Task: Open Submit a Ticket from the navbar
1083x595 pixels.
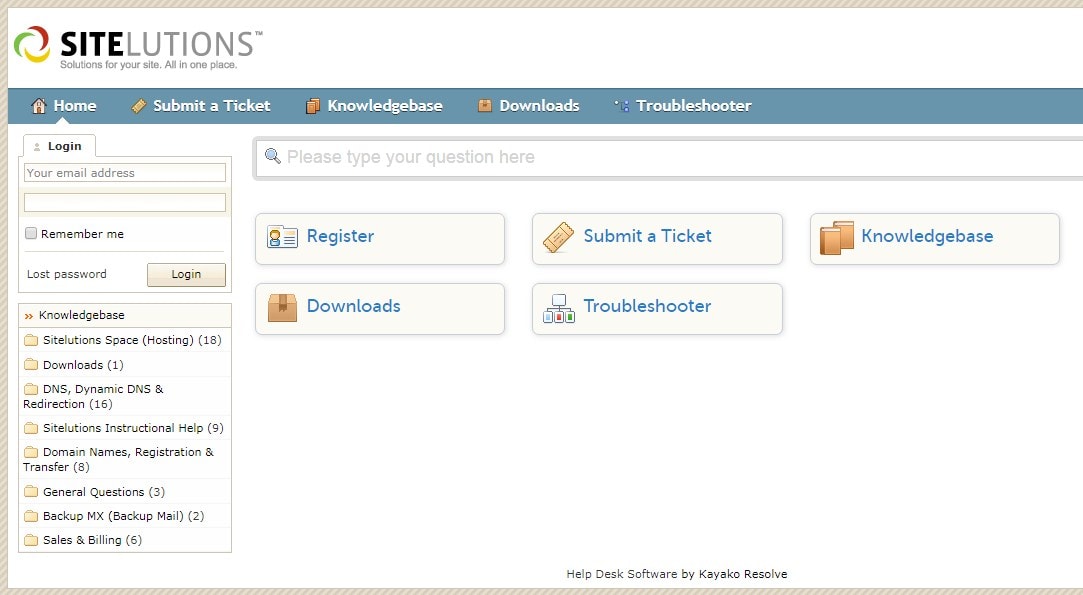Action: (201, 106)
